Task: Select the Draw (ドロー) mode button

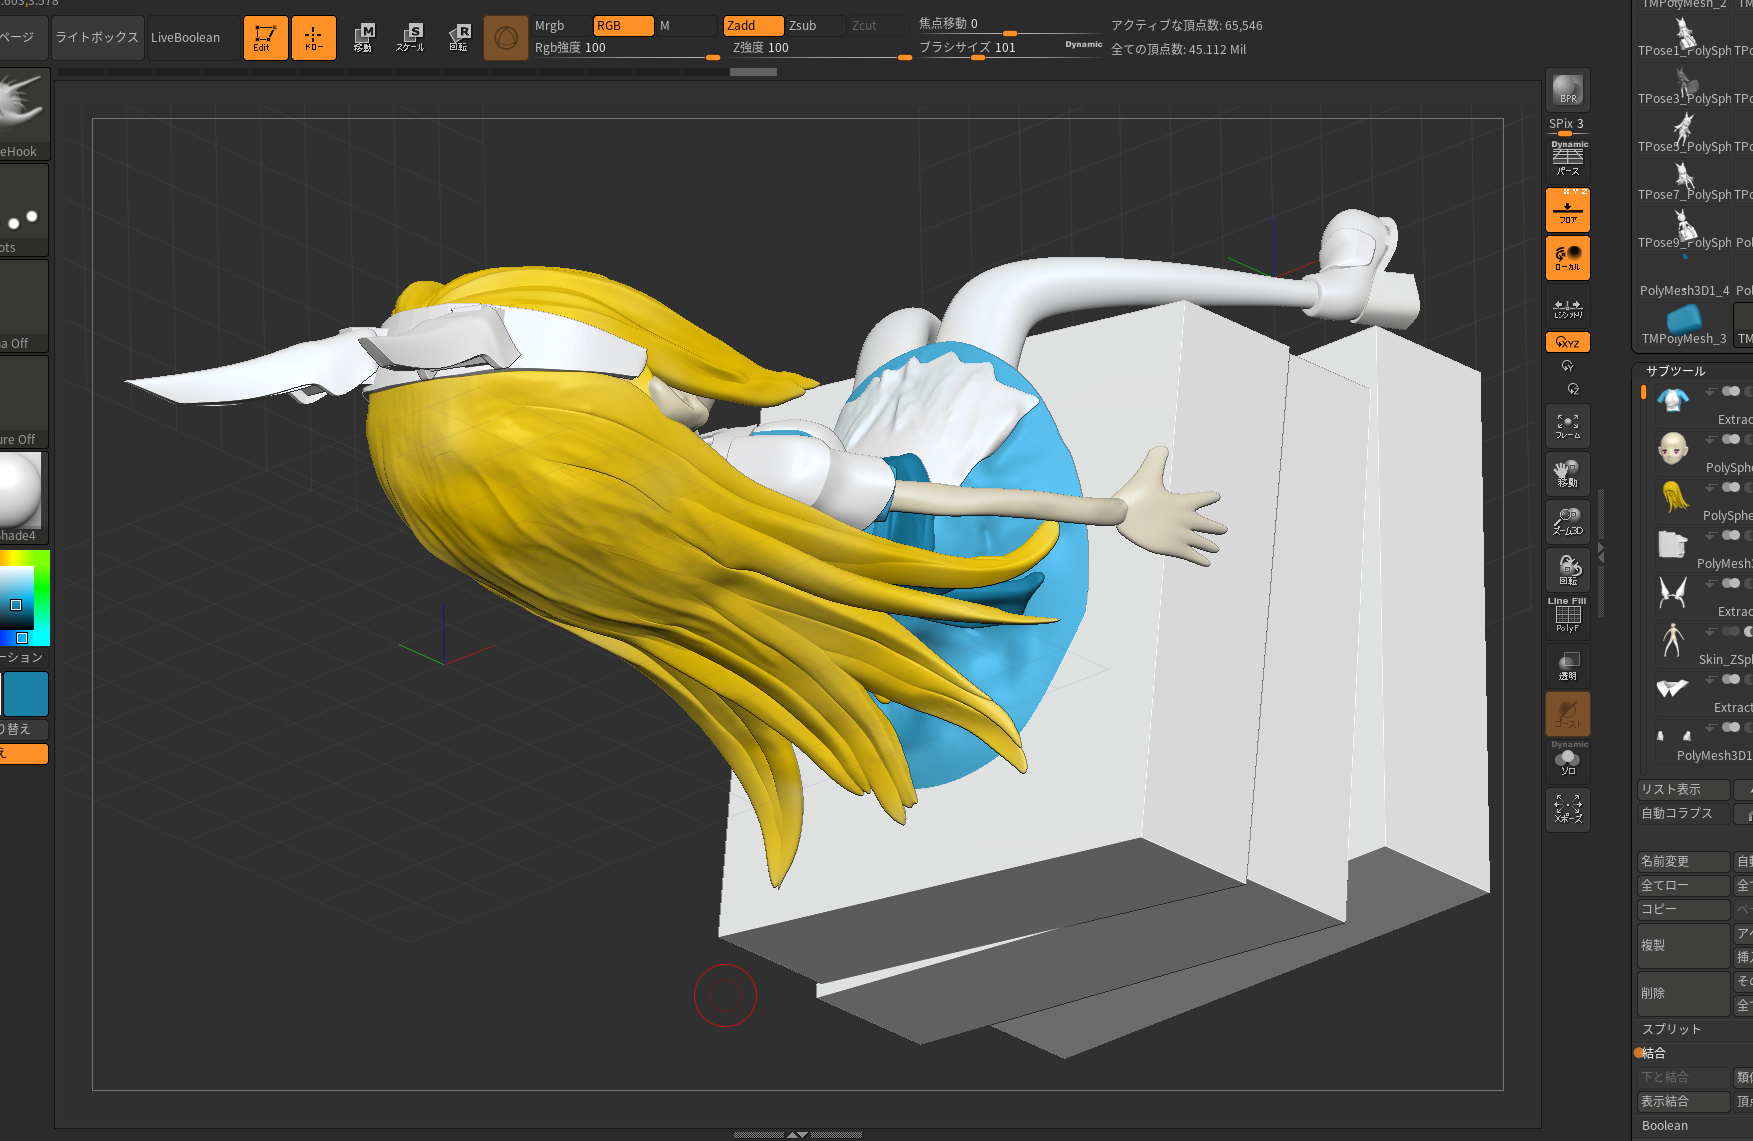Action: pos(314,38)
